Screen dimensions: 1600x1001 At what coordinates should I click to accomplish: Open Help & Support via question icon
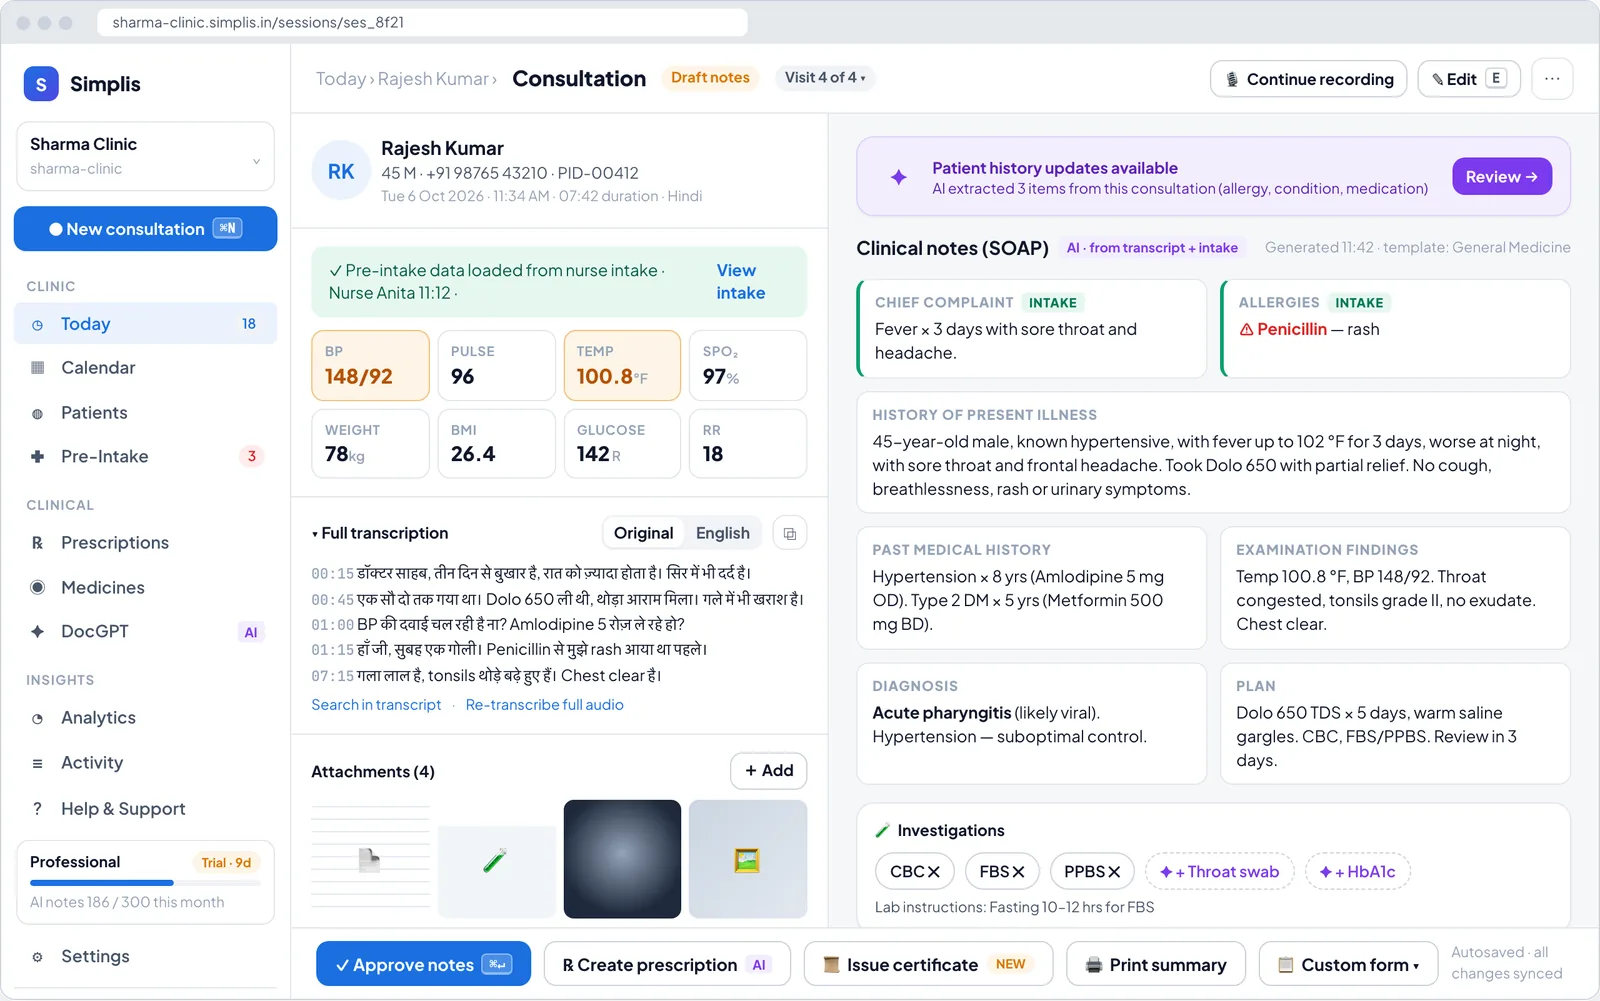click(x=37, y=809)
